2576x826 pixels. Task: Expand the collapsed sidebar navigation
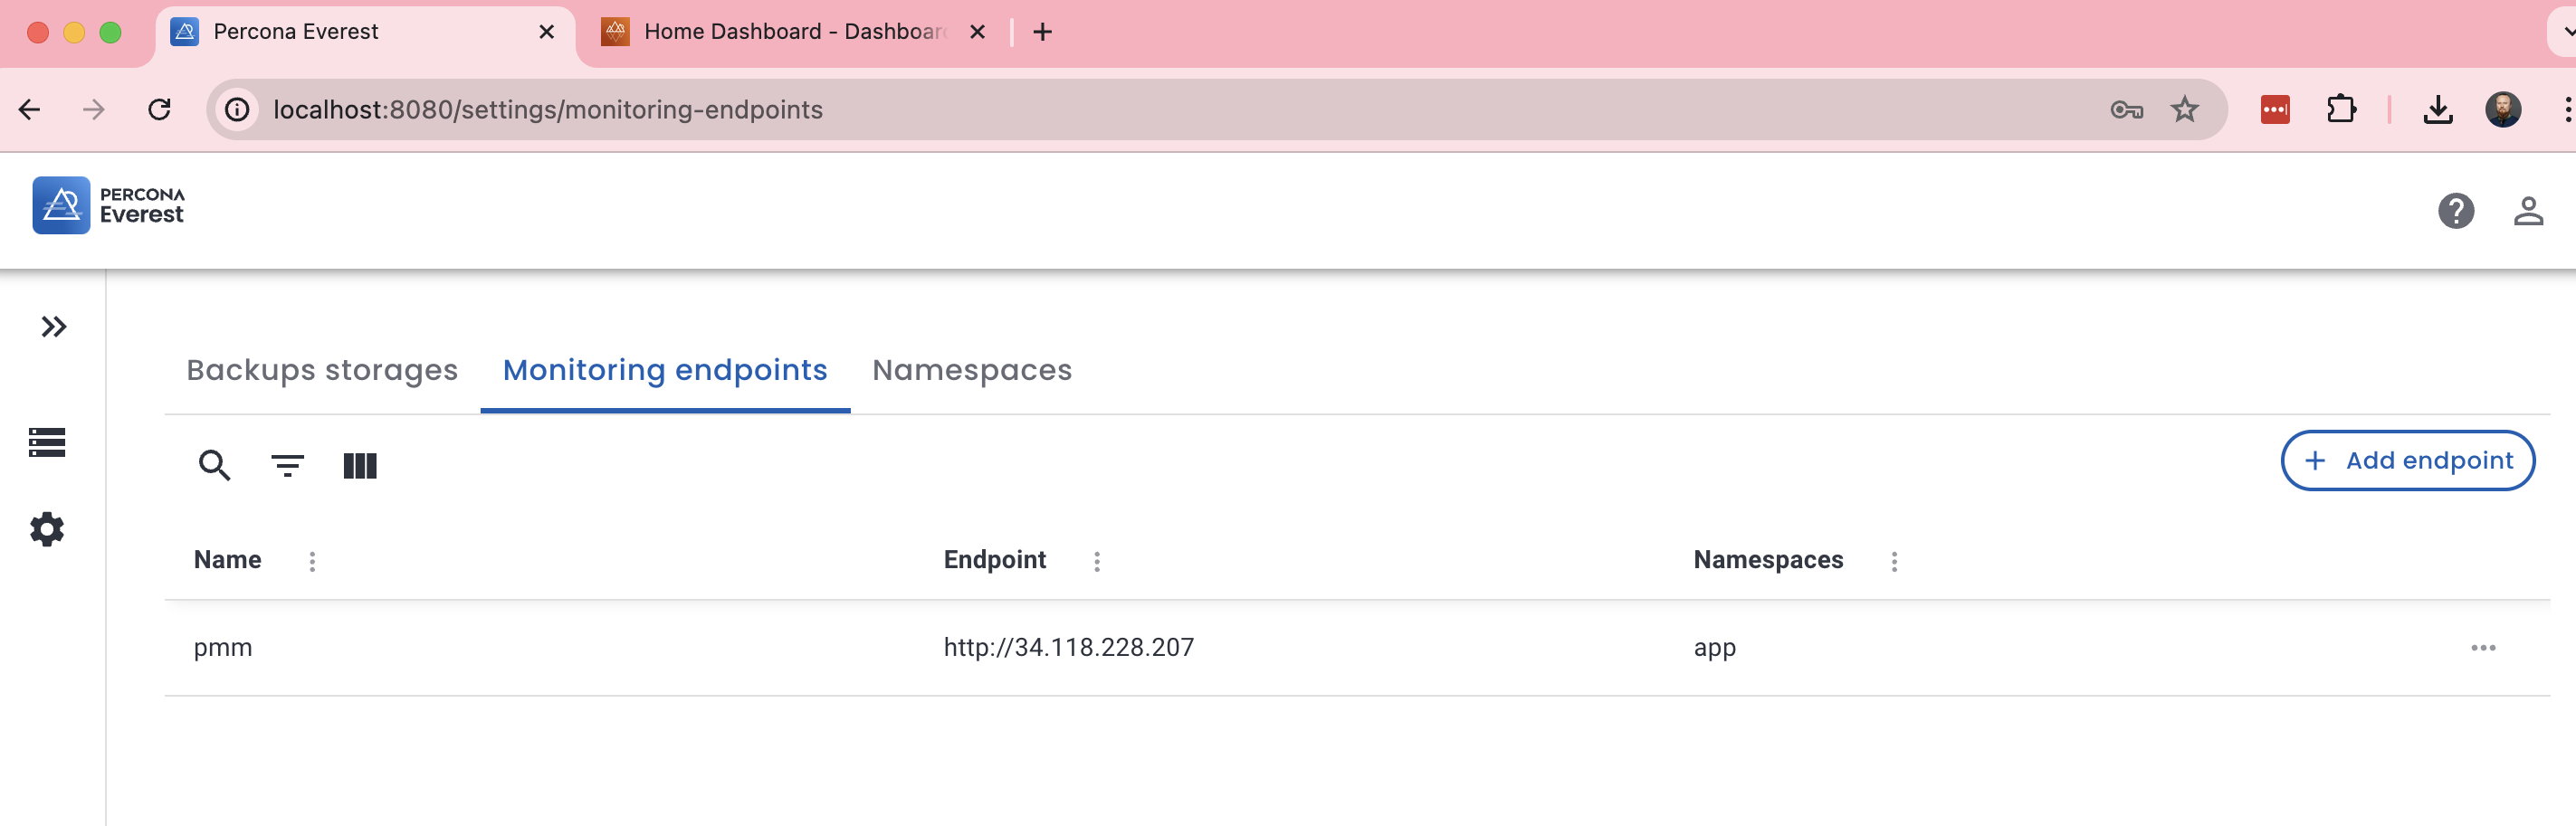(x=52, y=326)
